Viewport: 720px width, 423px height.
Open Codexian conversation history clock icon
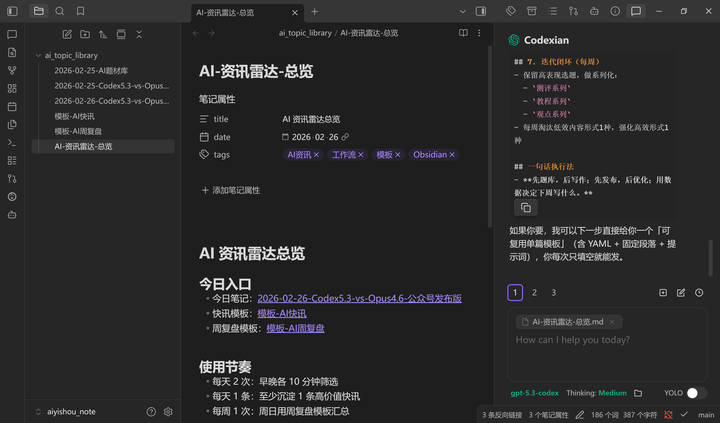pos(699,293)
